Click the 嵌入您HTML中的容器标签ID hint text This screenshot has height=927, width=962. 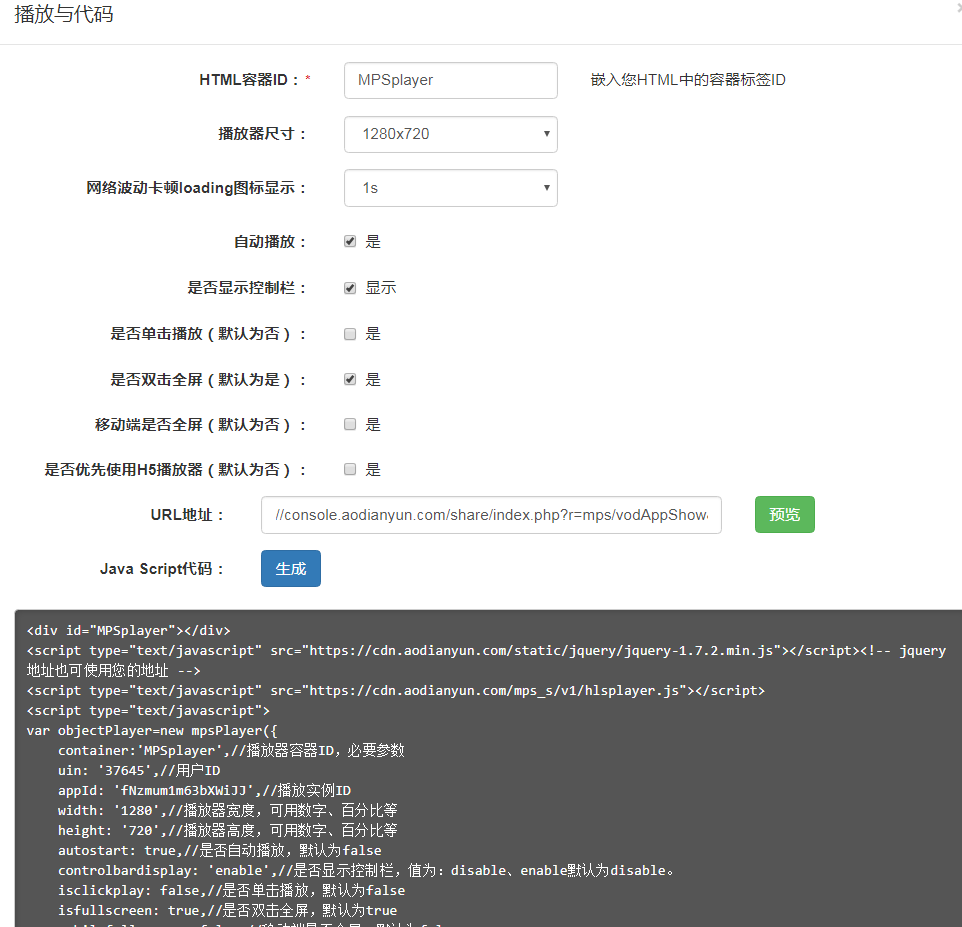tap(688, 80)
